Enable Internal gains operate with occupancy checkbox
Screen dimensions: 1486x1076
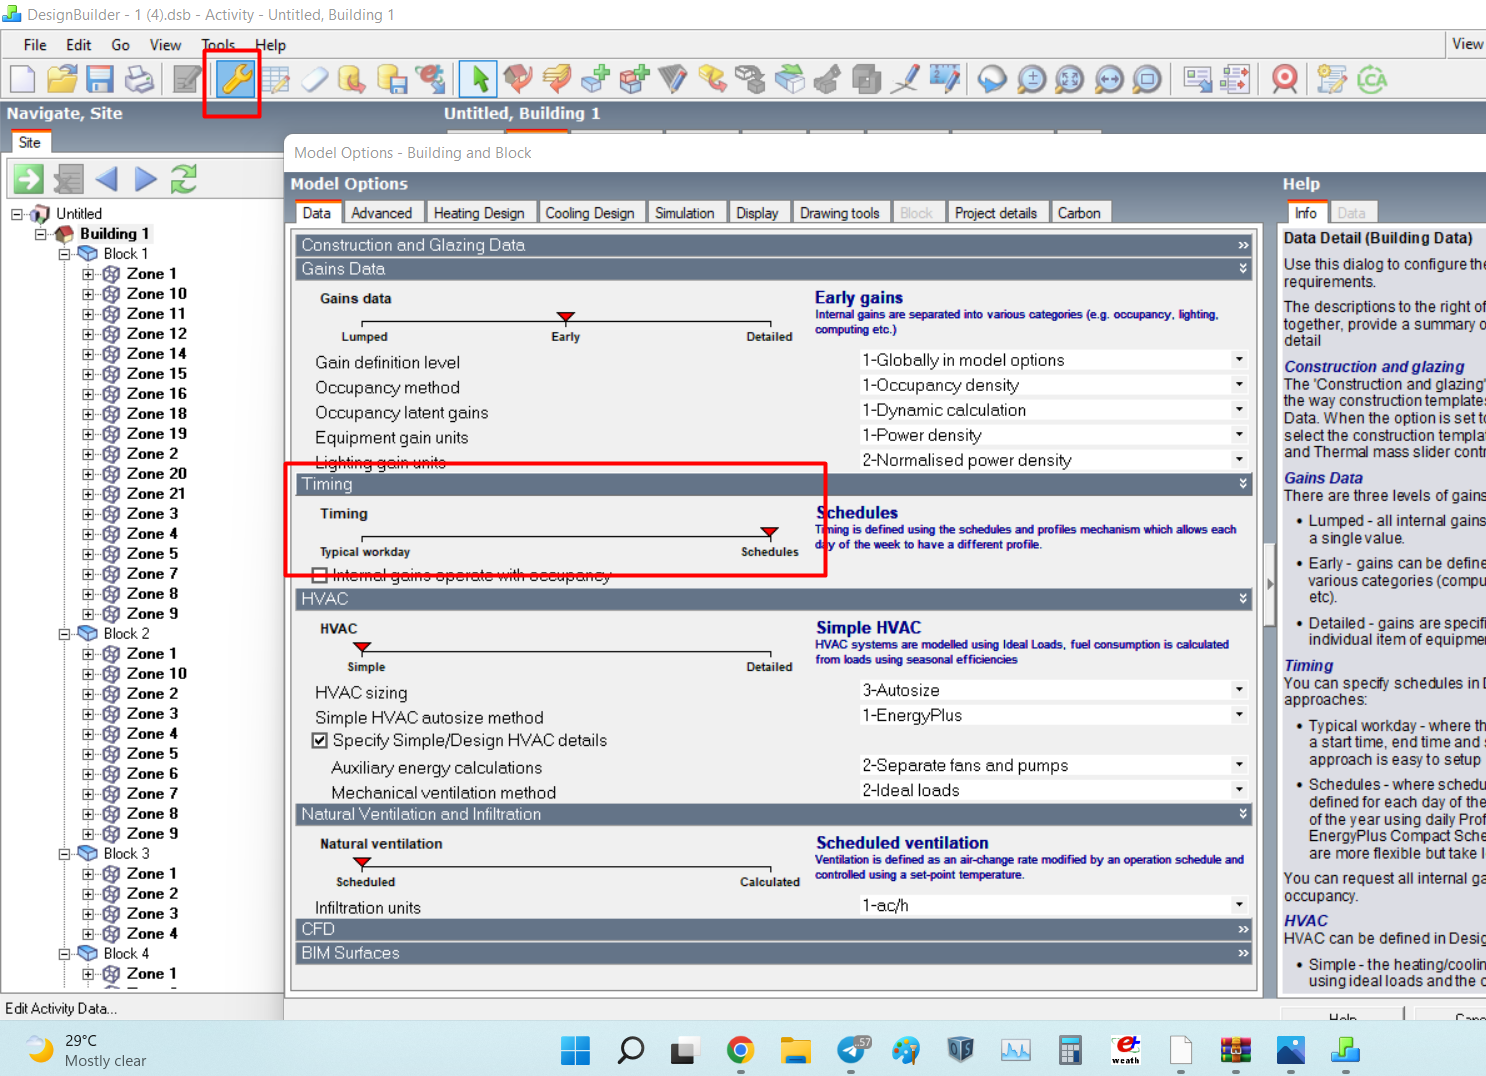click(320, 575)
